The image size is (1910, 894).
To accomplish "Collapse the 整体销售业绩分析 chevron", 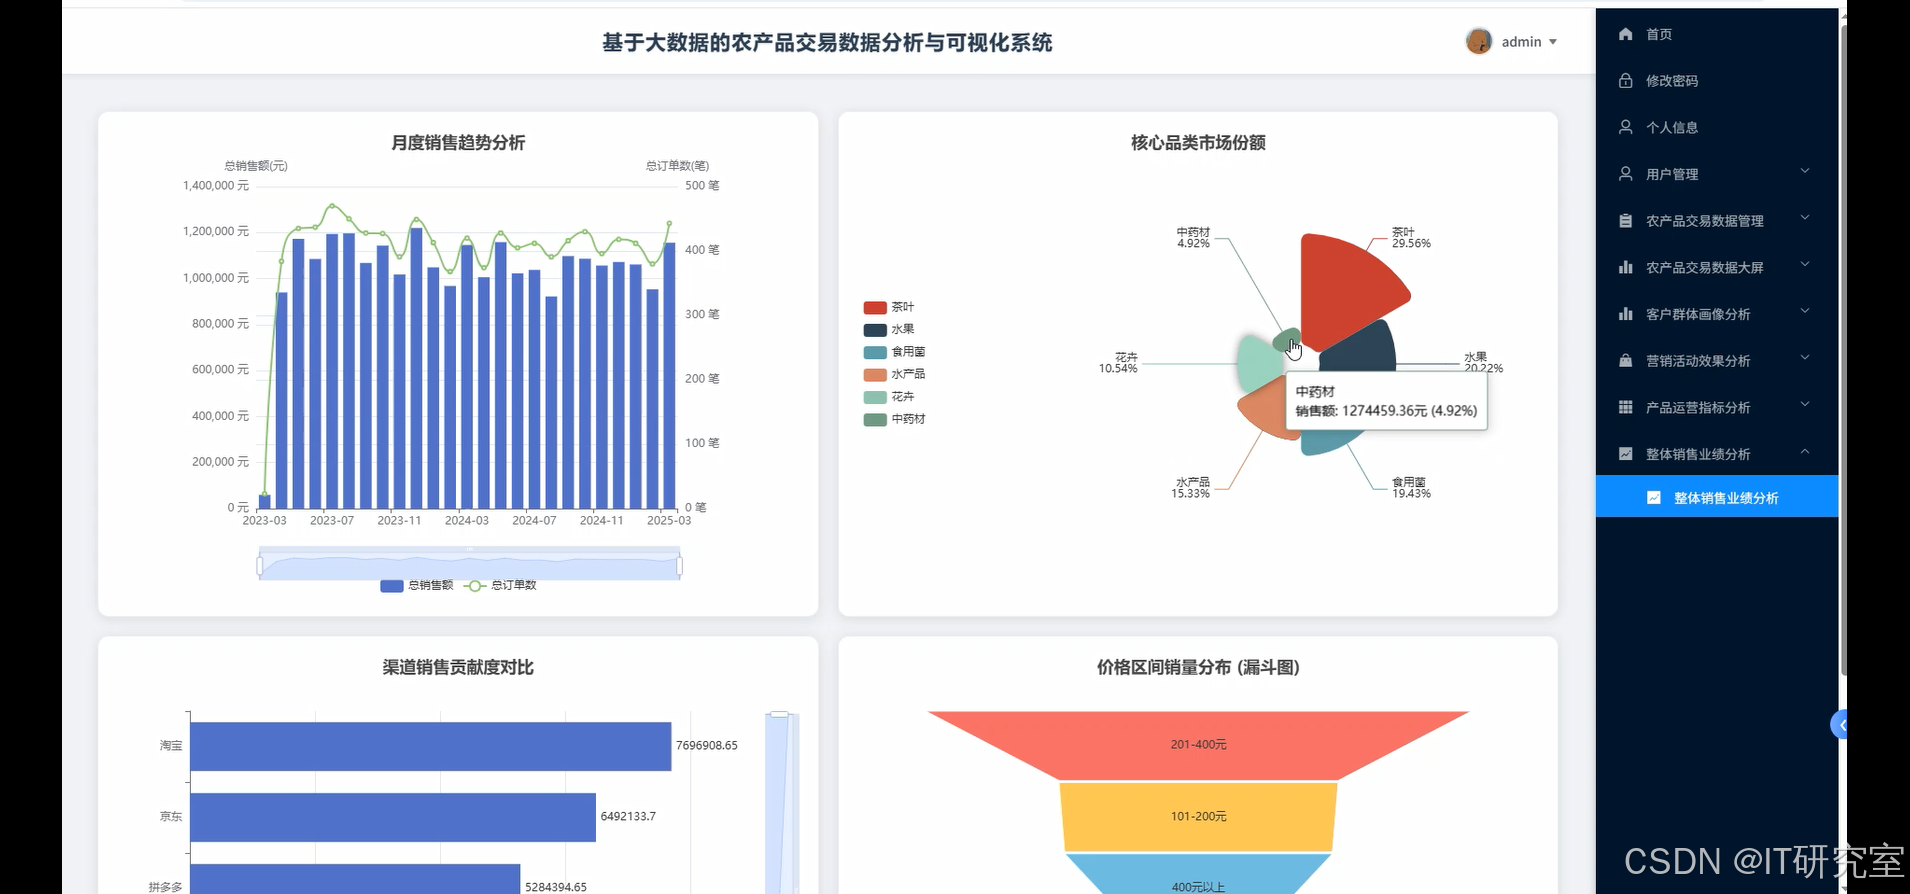I will tap(1805, 452).
